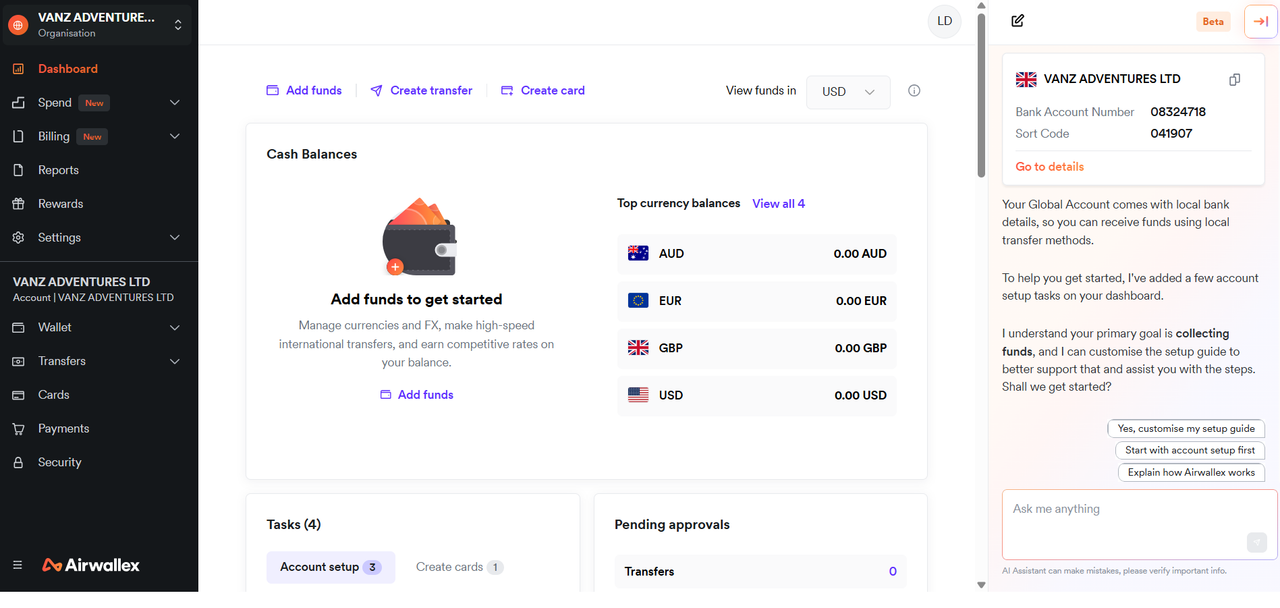Click the main page vertical scrollbar

point(981,95)
